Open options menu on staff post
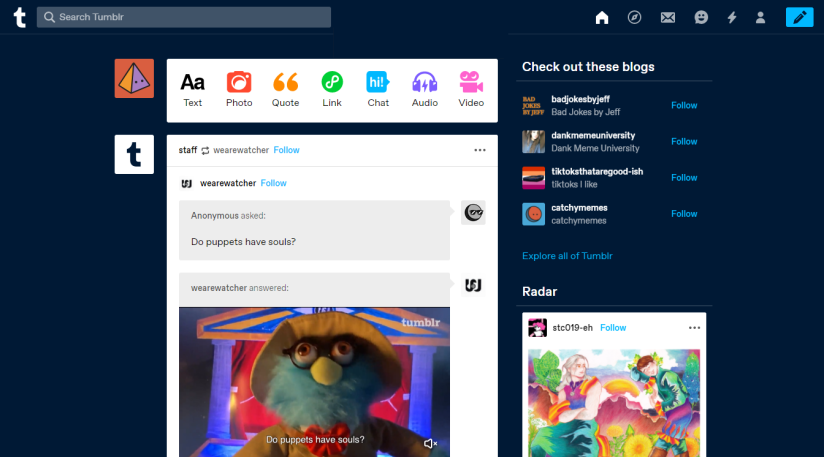The image size is (824, 457). point(479,150)
